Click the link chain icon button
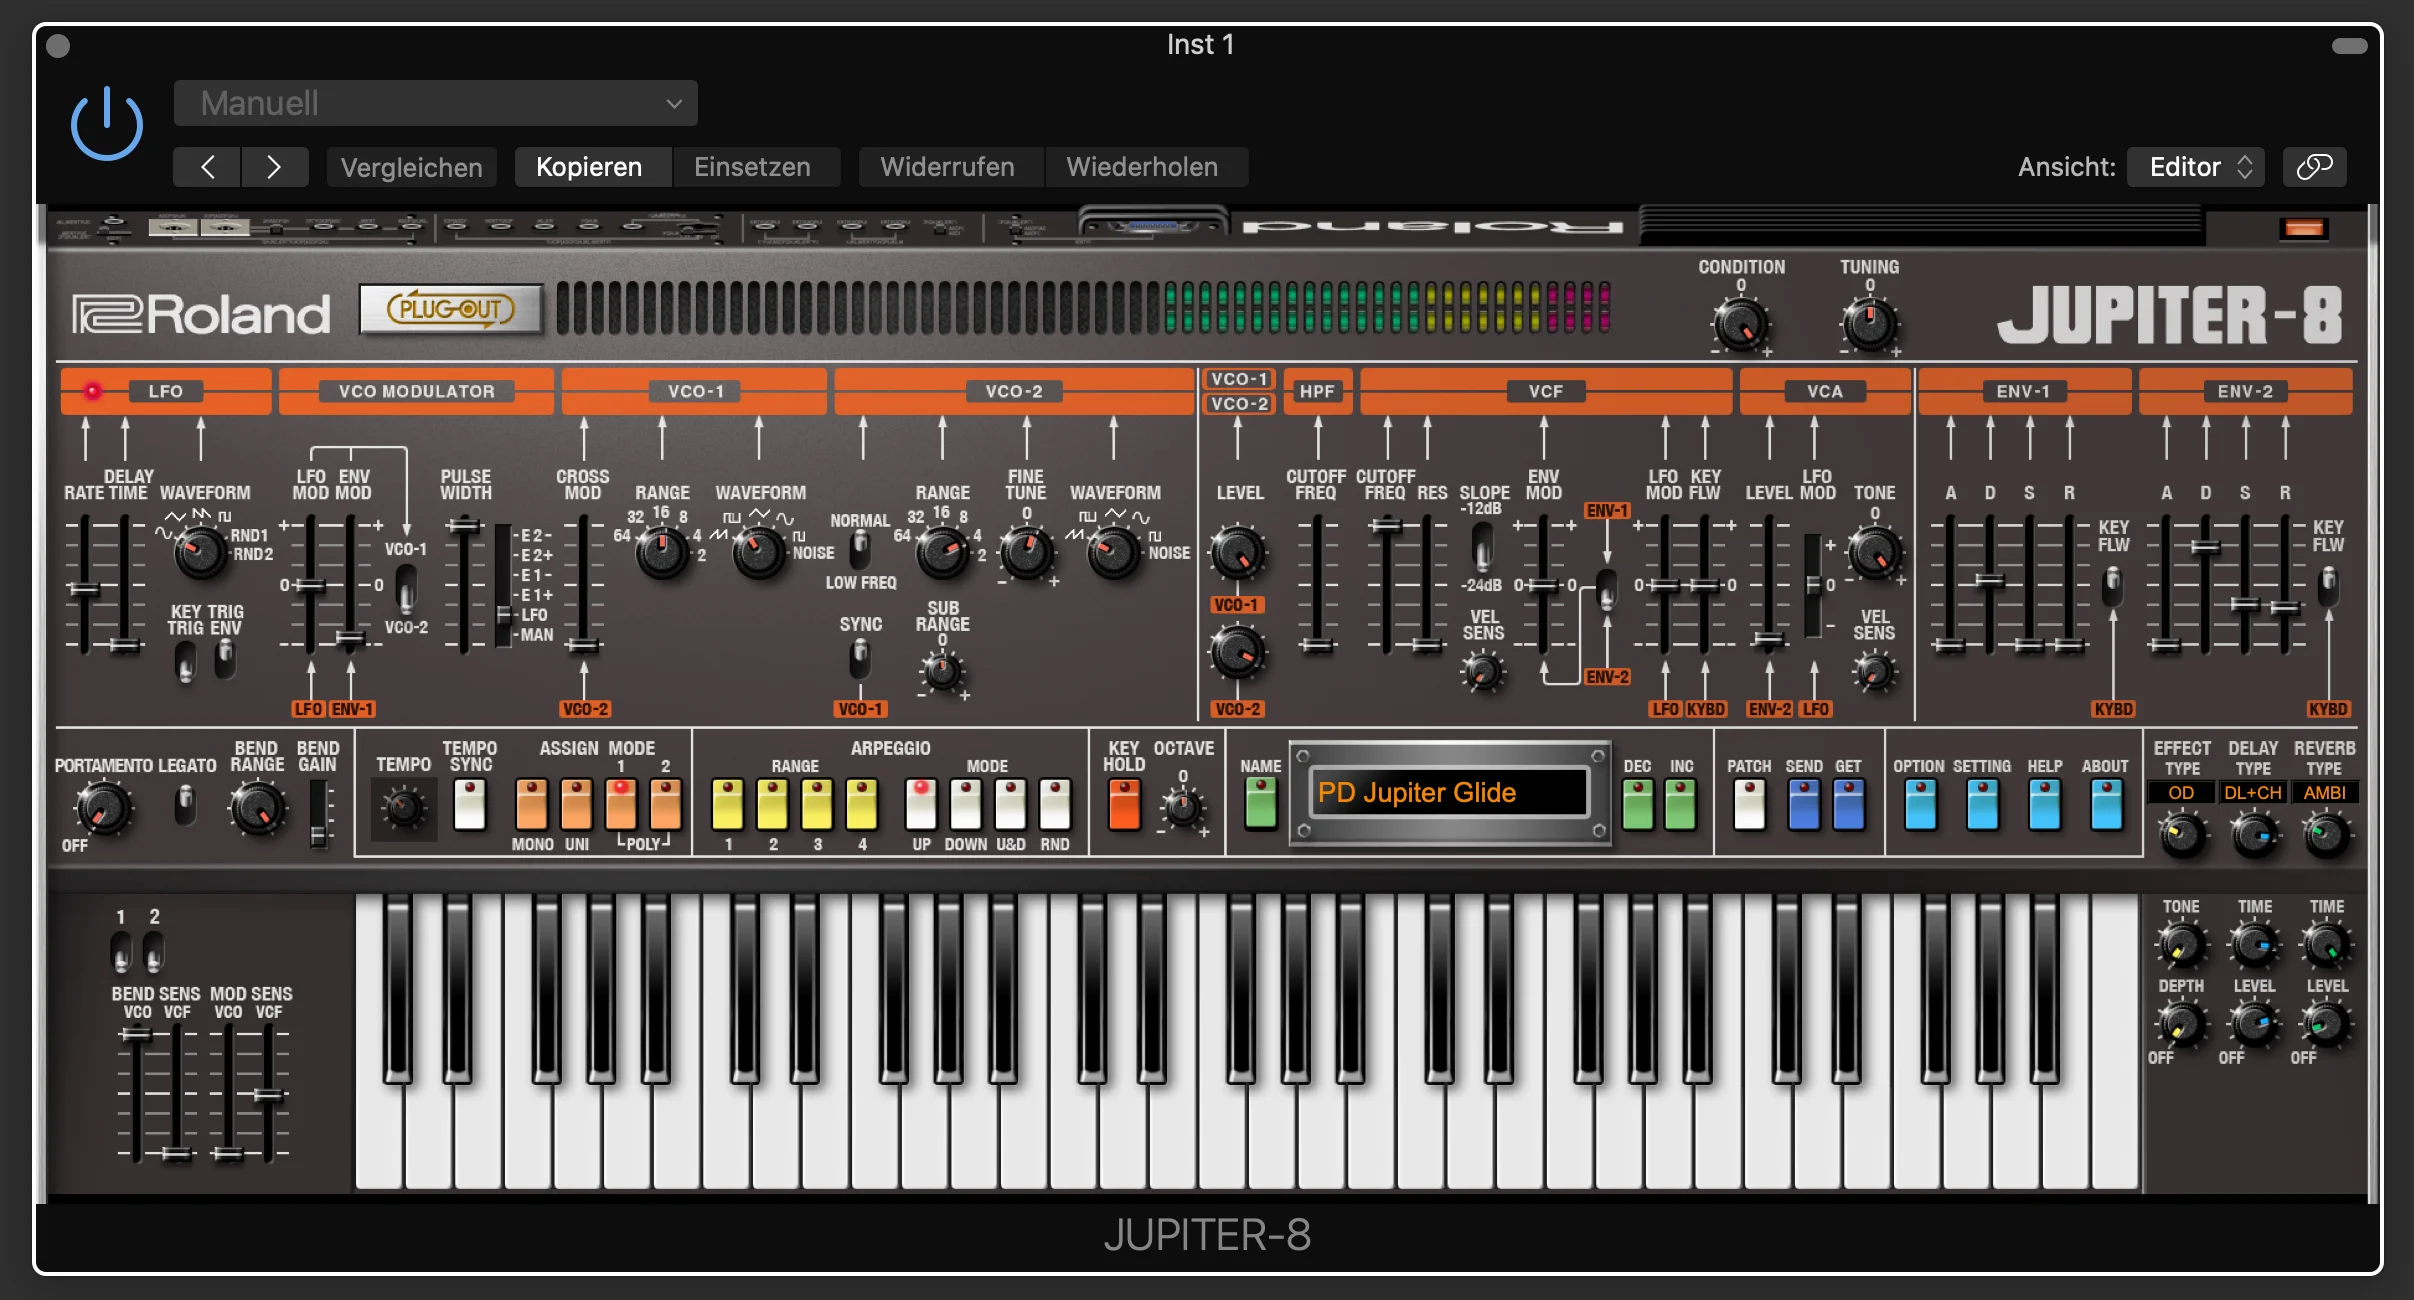The height and width of the screenshot is (1300, 2414). [2314, 166]
